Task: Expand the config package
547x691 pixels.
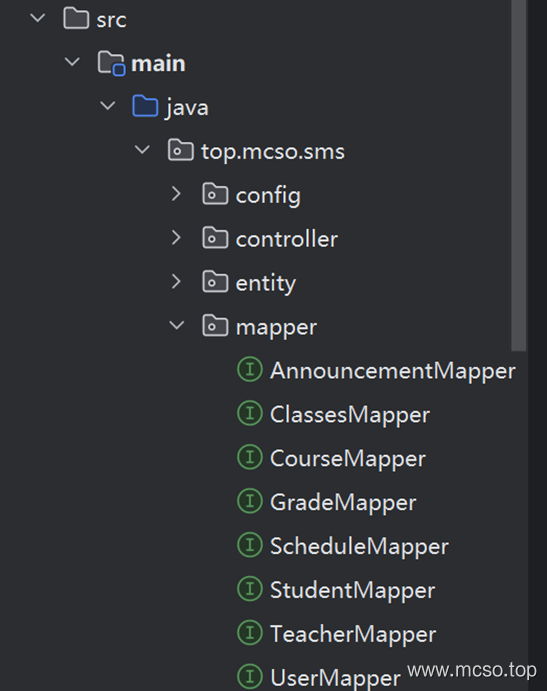Action: 176,194
